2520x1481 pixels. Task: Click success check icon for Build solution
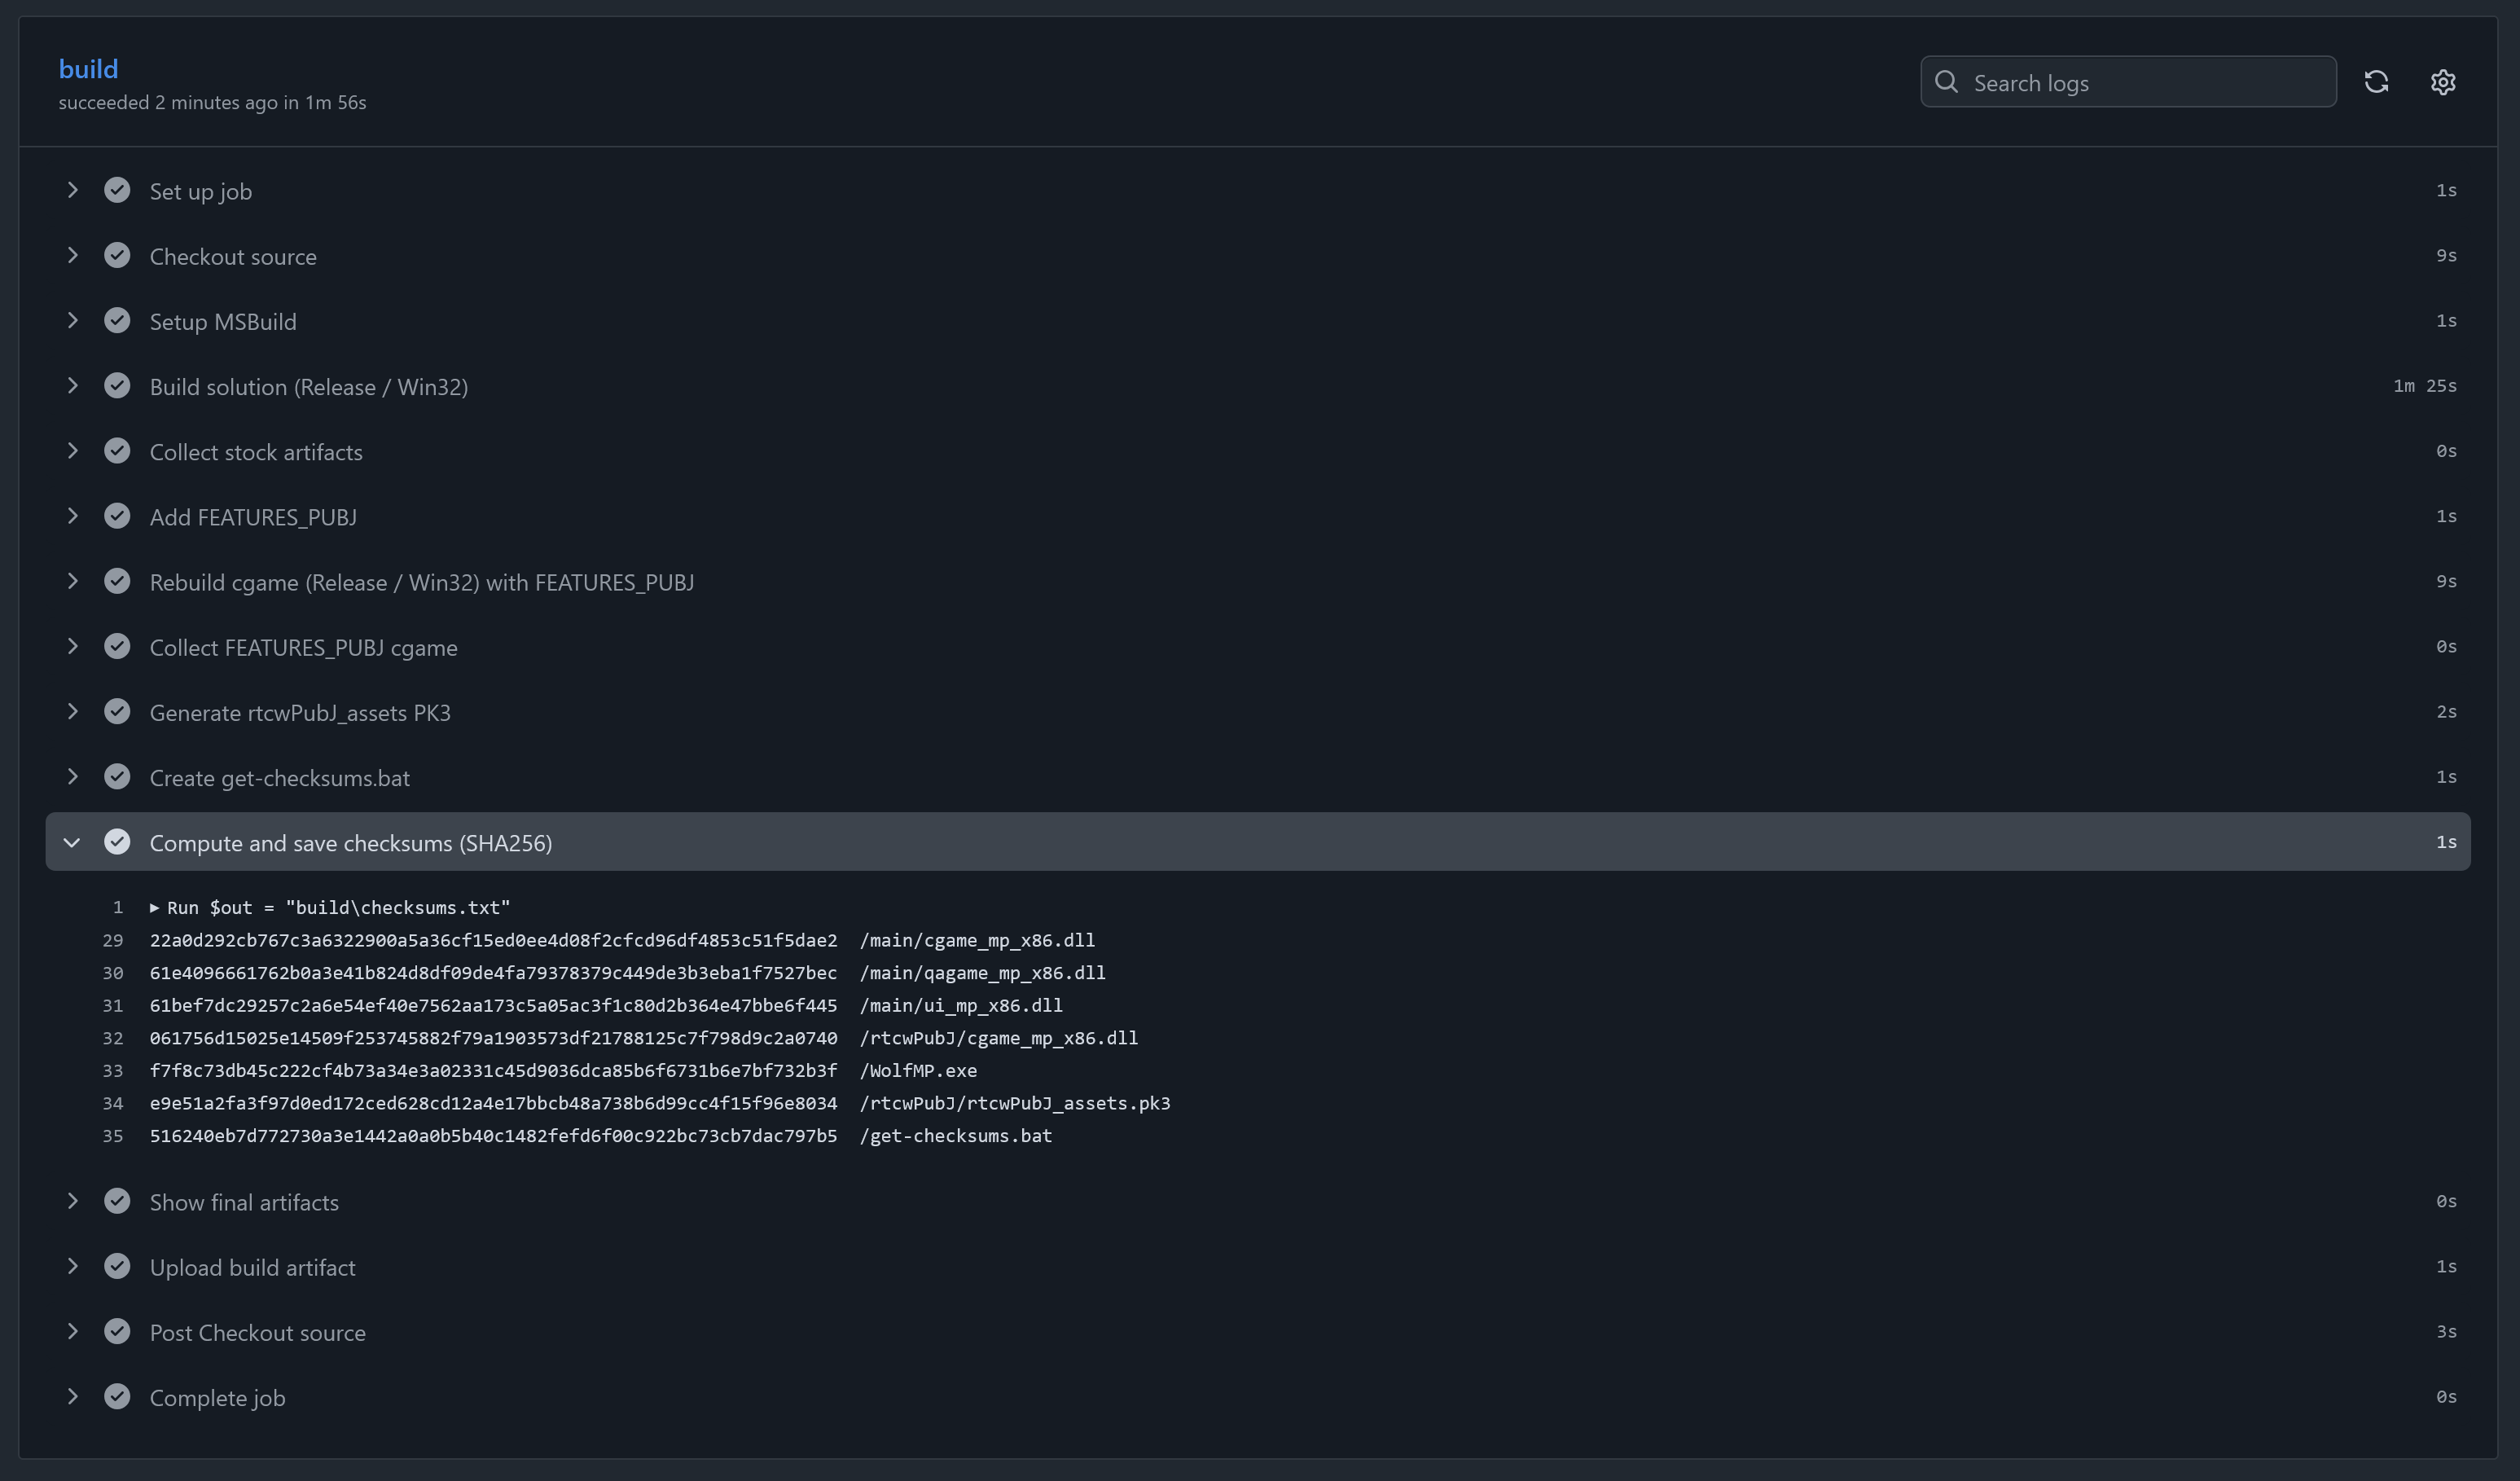point(117,385)
